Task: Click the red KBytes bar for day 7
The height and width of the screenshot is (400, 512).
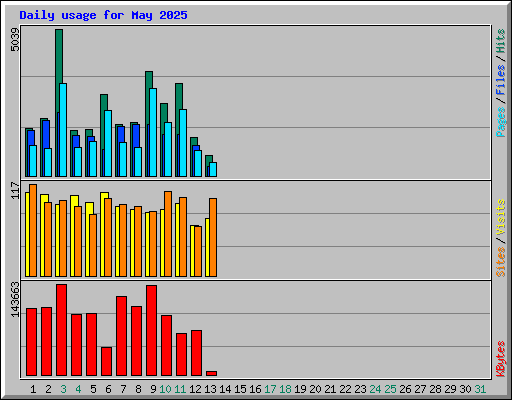Action: tap(121, 336)
